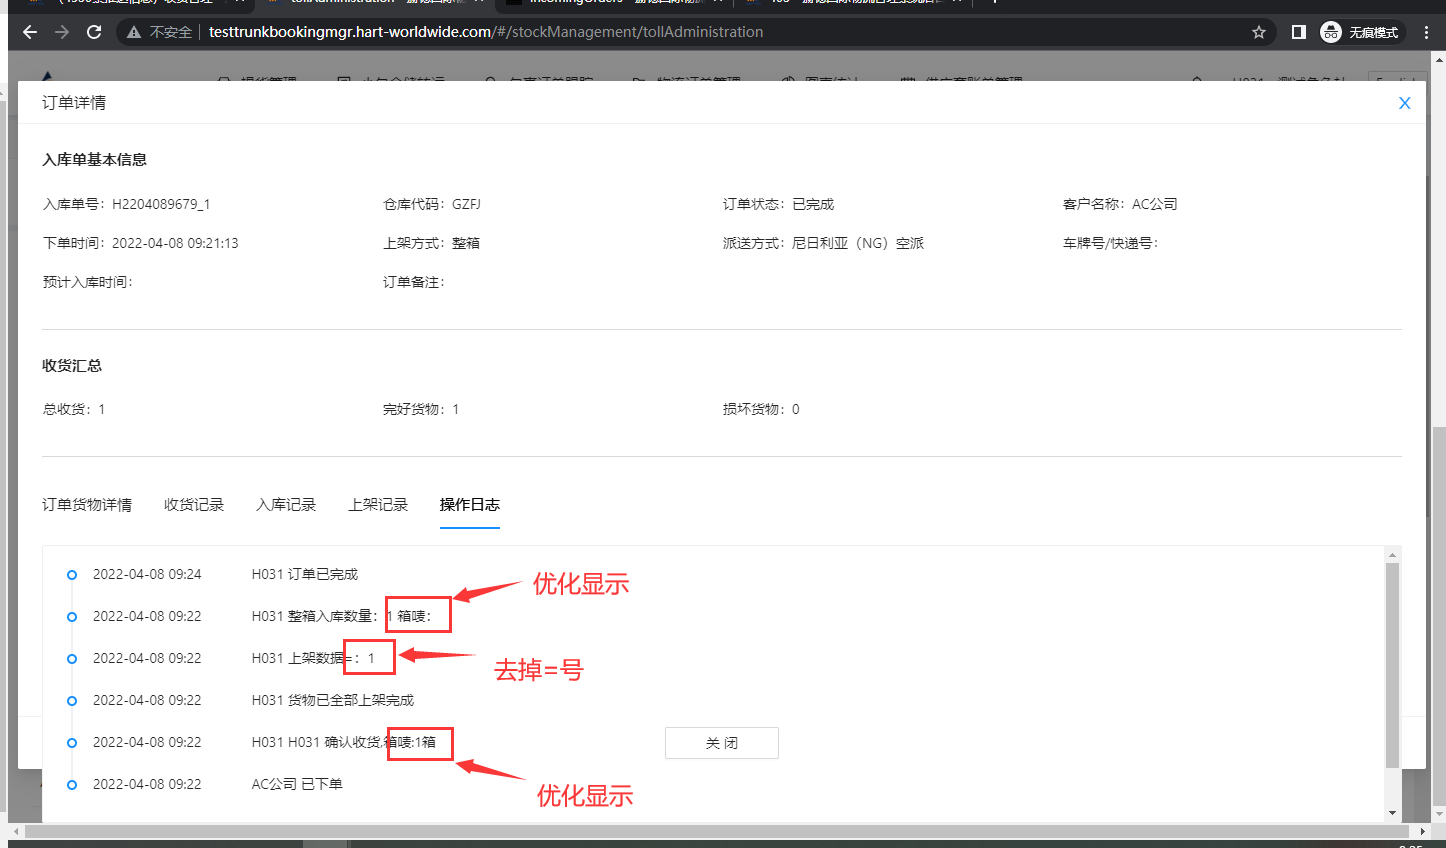Bookmark this page with the star icon
The image size is (1446, 848).
(1258, 32)
